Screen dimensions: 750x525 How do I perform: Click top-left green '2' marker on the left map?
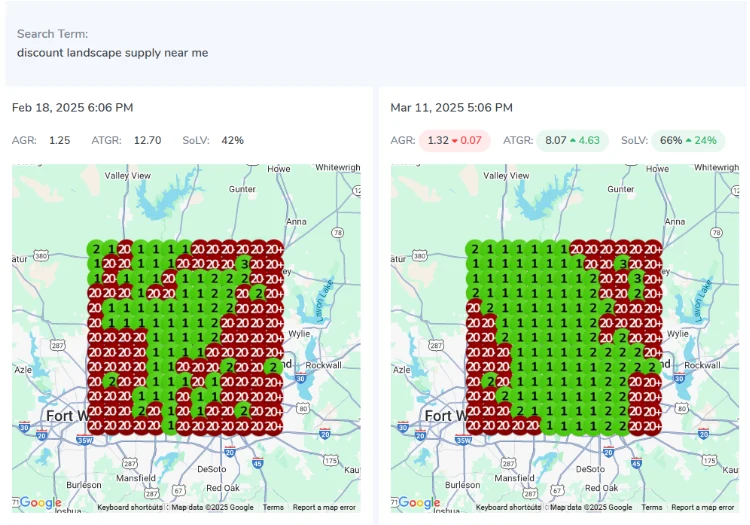(95, 249)
